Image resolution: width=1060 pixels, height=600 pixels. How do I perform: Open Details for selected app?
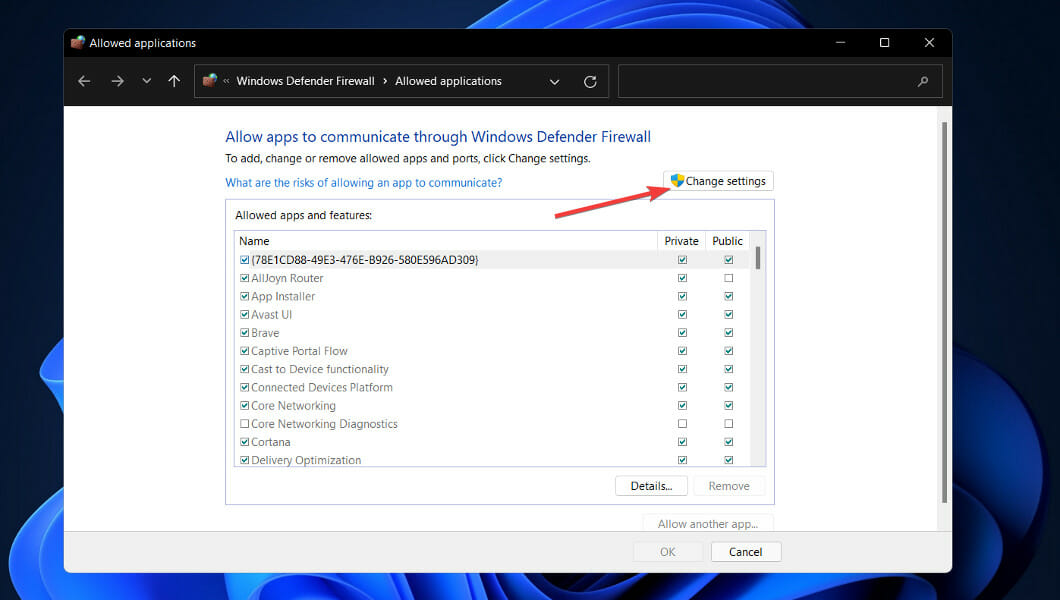(x=651, y=486)
